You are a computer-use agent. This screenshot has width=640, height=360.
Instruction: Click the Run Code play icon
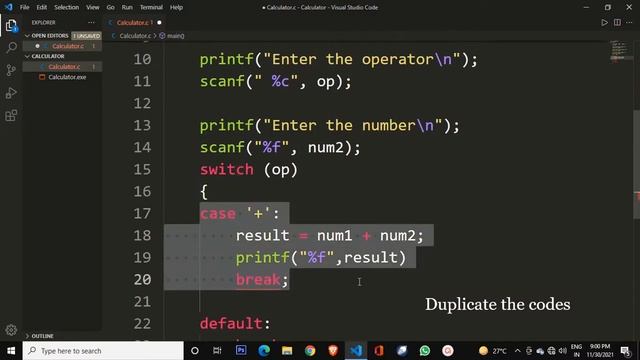click(x=604, y=22)
